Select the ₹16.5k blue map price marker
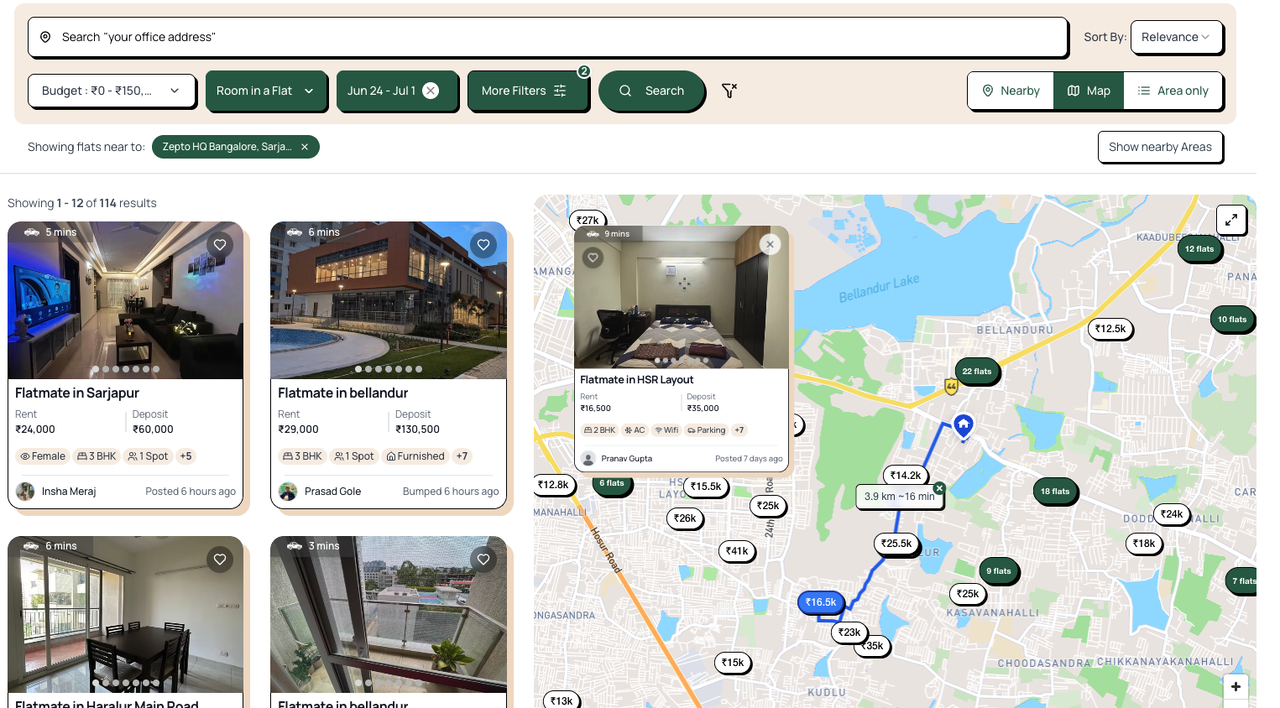The image size is (1280, 708). click(821, 602)
